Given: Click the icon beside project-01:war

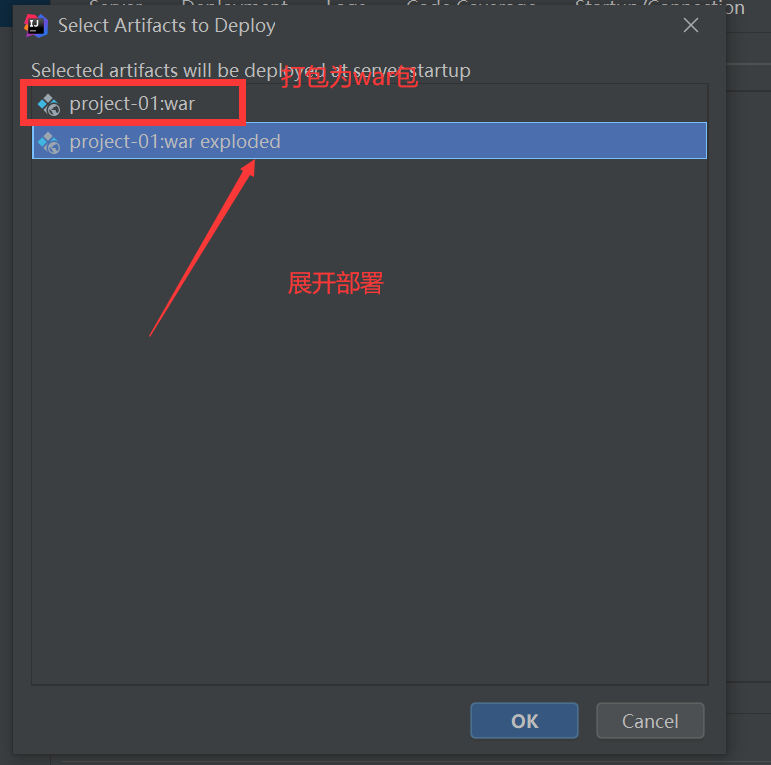Looking at the screenshot, I should (49, 104).
